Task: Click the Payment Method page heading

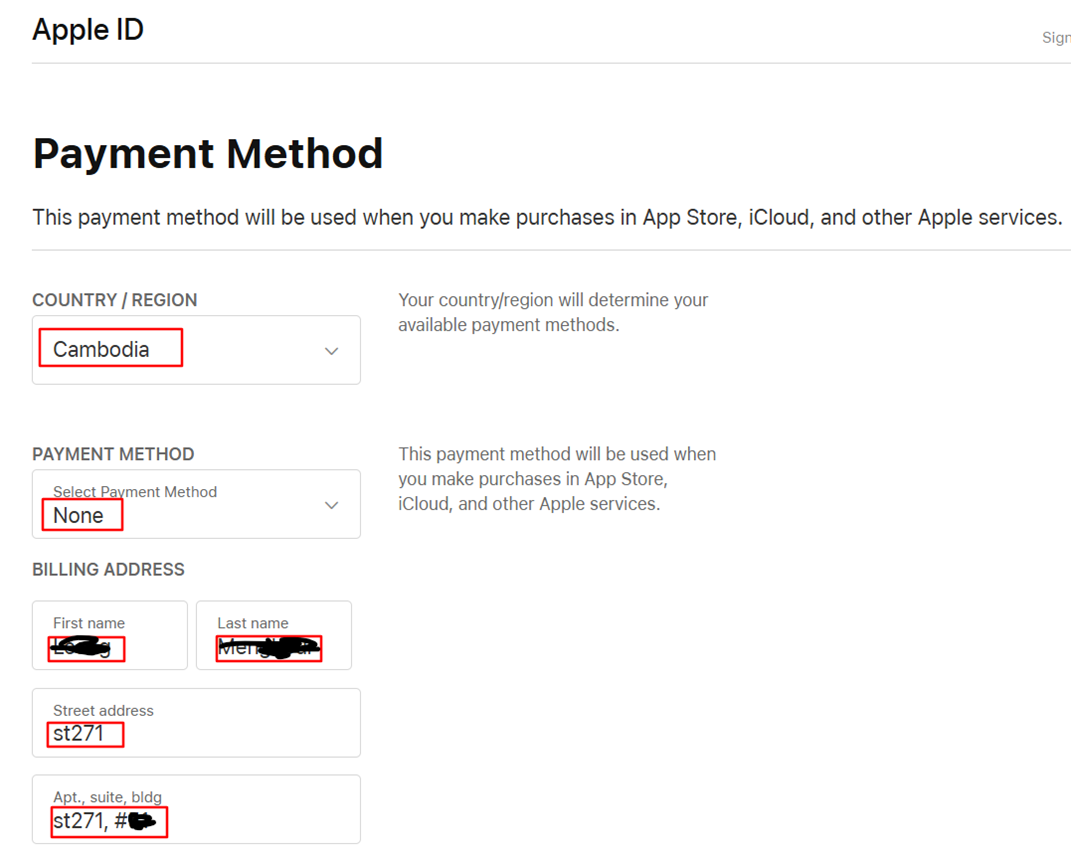Action: 208,153
